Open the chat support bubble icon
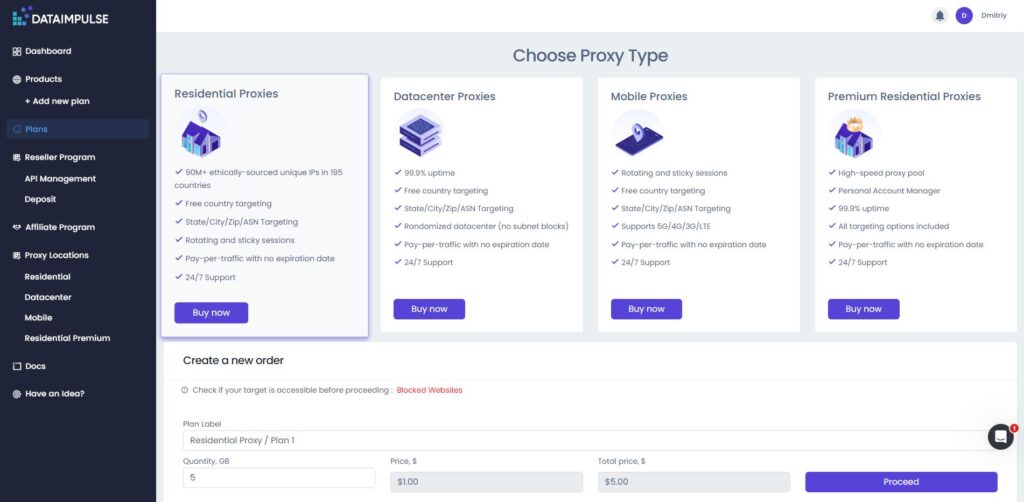 tap(1000, 437)
